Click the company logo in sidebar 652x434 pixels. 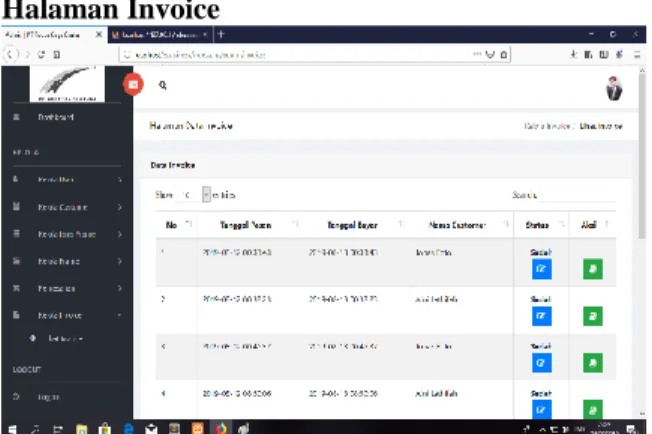click(67, 84)
